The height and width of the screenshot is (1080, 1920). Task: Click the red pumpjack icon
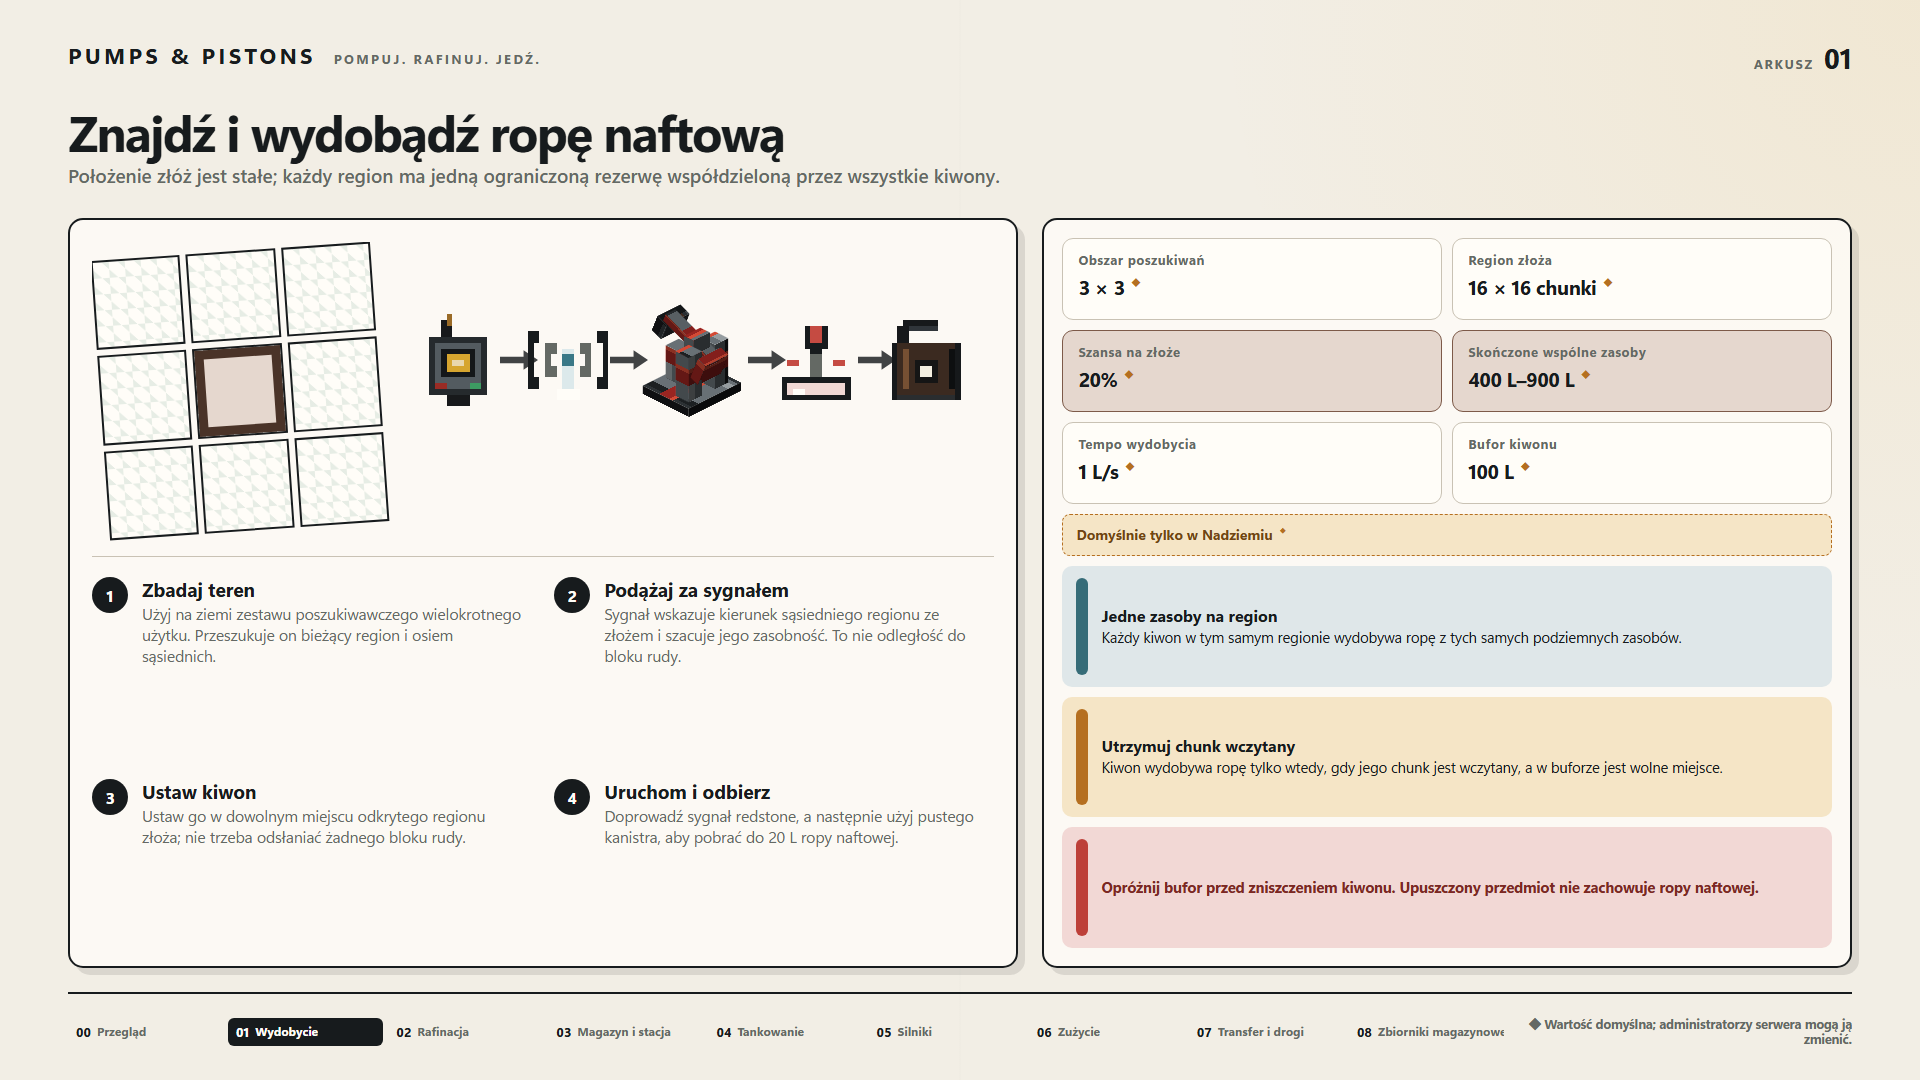[x=692, y=360]
